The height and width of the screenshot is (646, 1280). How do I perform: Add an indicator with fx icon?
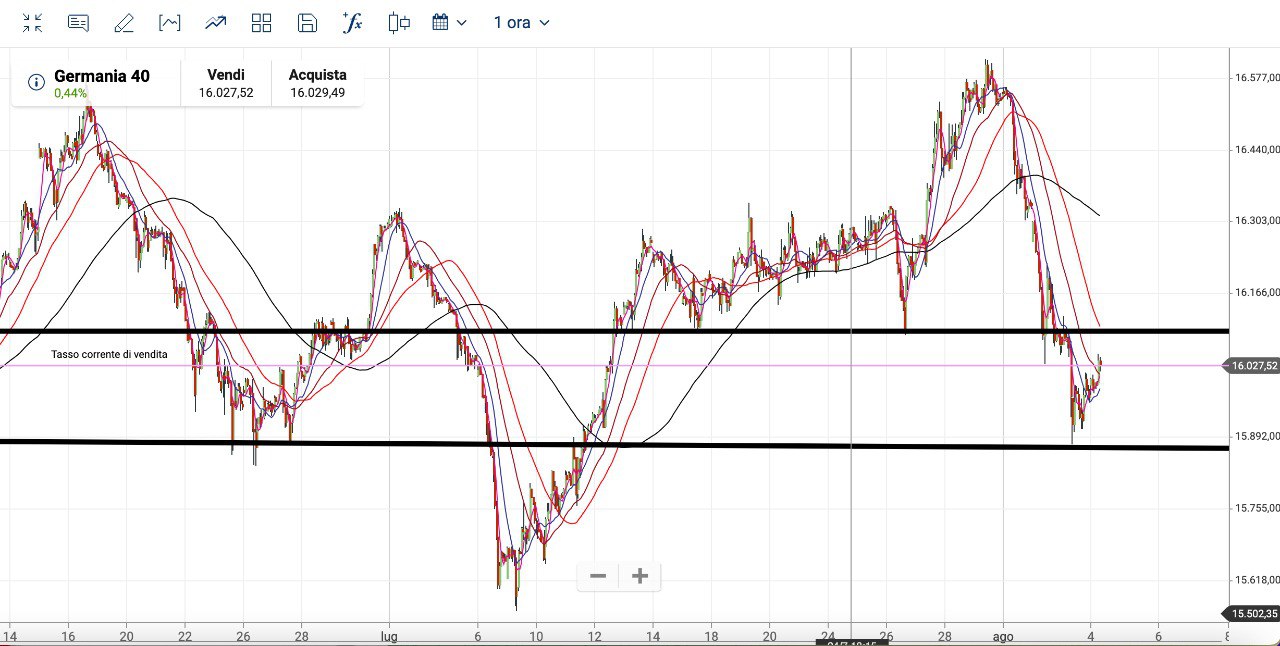(x=352, y=23)
